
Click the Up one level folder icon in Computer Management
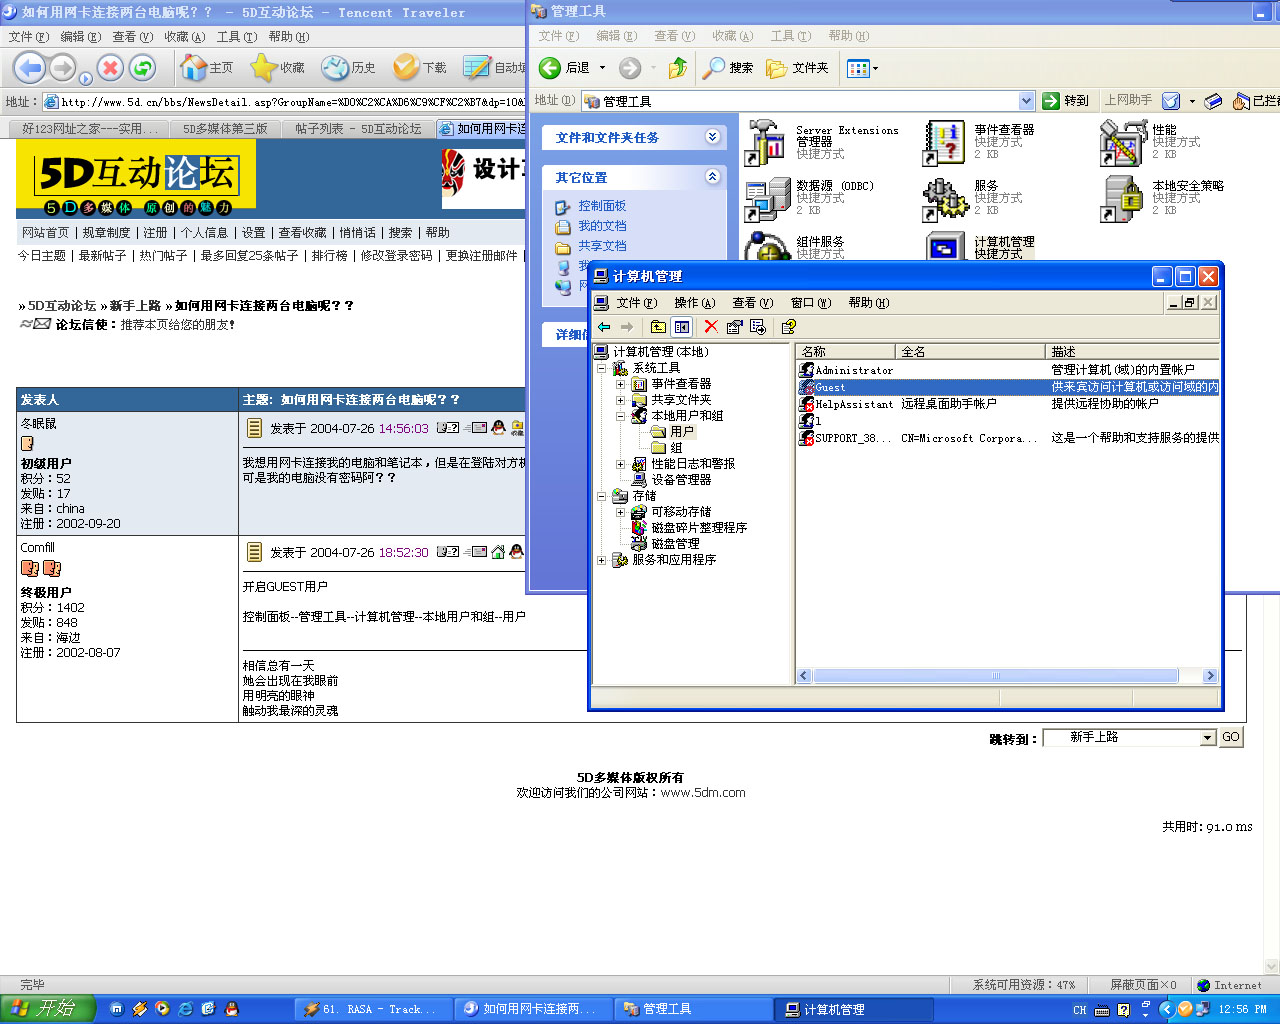pos(658,327)
